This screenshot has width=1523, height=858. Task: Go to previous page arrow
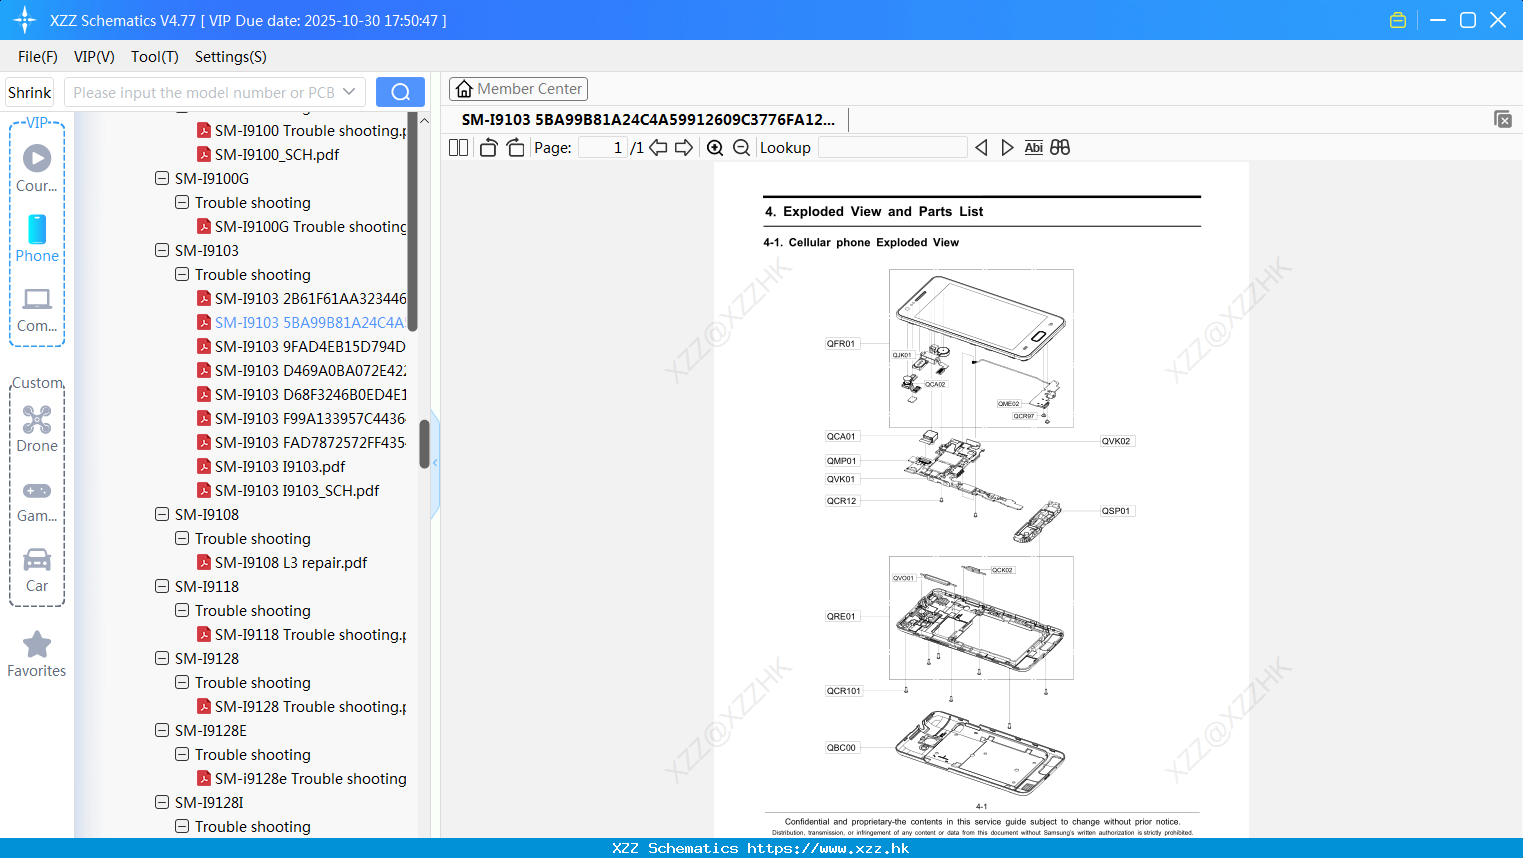pyautogui.click(x=658, y=147)
